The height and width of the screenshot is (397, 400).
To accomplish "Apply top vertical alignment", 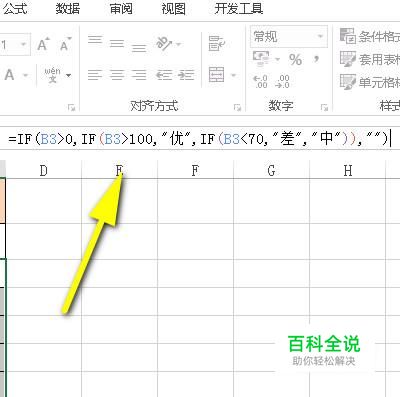I will coord(95,40).
